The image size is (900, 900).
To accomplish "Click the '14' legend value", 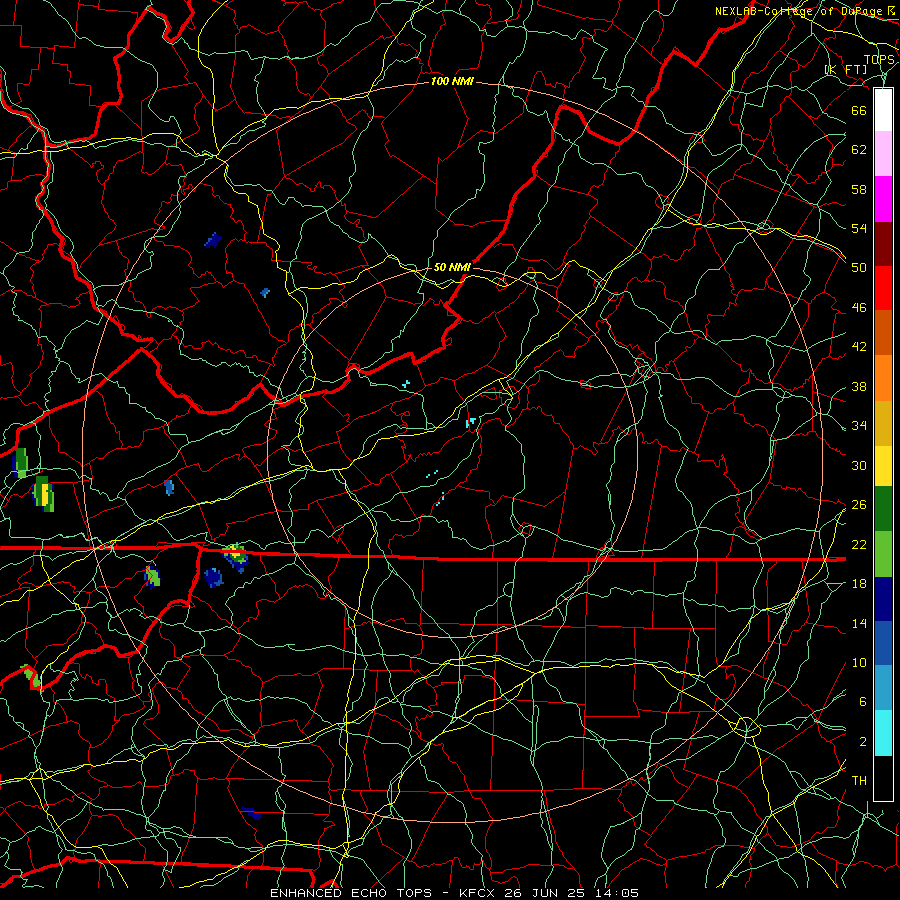I will pyautogui.click(x=859, y=623).
